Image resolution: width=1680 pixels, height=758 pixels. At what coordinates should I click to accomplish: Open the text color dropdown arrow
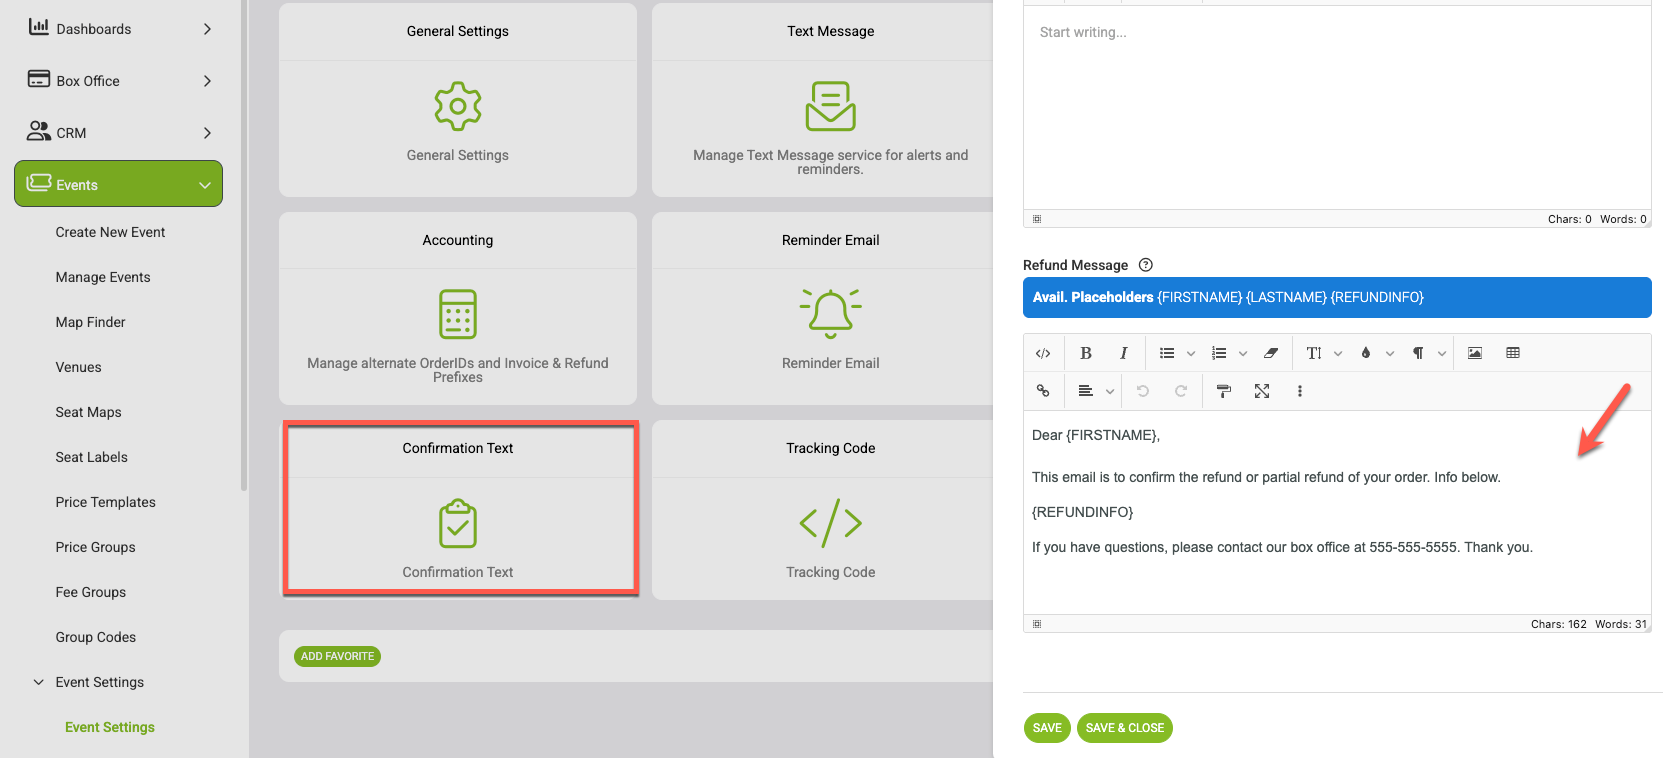click(1390, 353)
